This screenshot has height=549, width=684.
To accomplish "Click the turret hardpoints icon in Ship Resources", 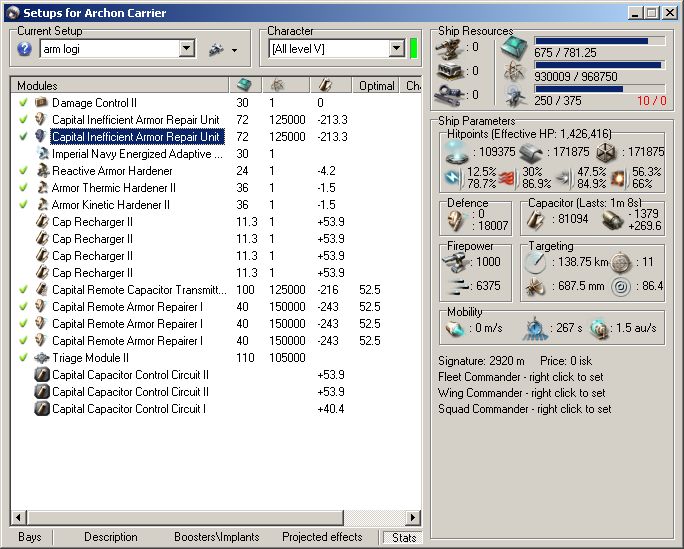I will (x=449, y=48).
